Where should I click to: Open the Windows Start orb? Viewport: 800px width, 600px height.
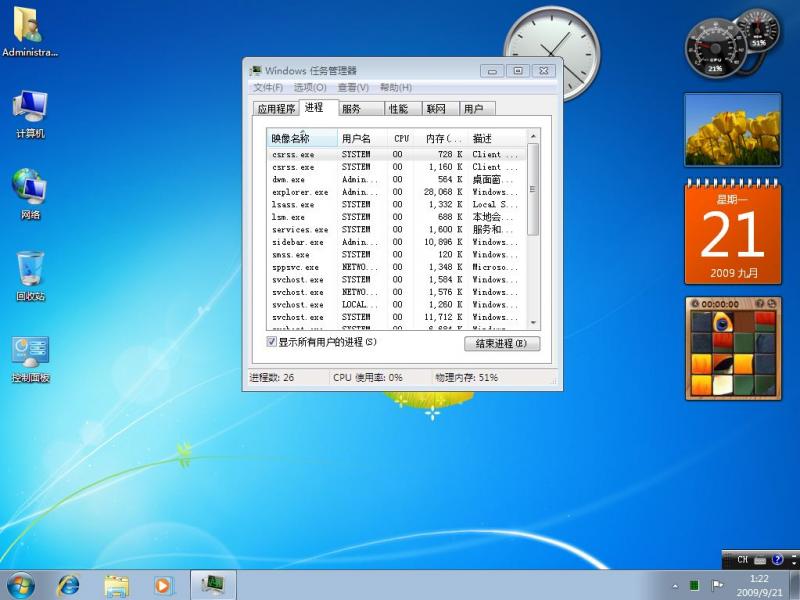point(20,585)
